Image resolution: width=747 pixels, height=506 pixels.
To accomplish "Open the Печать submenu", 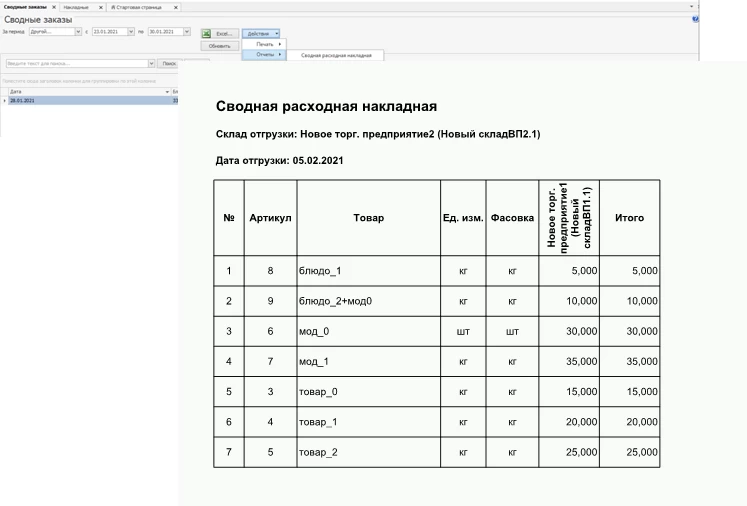I will [x=264, y=44].
